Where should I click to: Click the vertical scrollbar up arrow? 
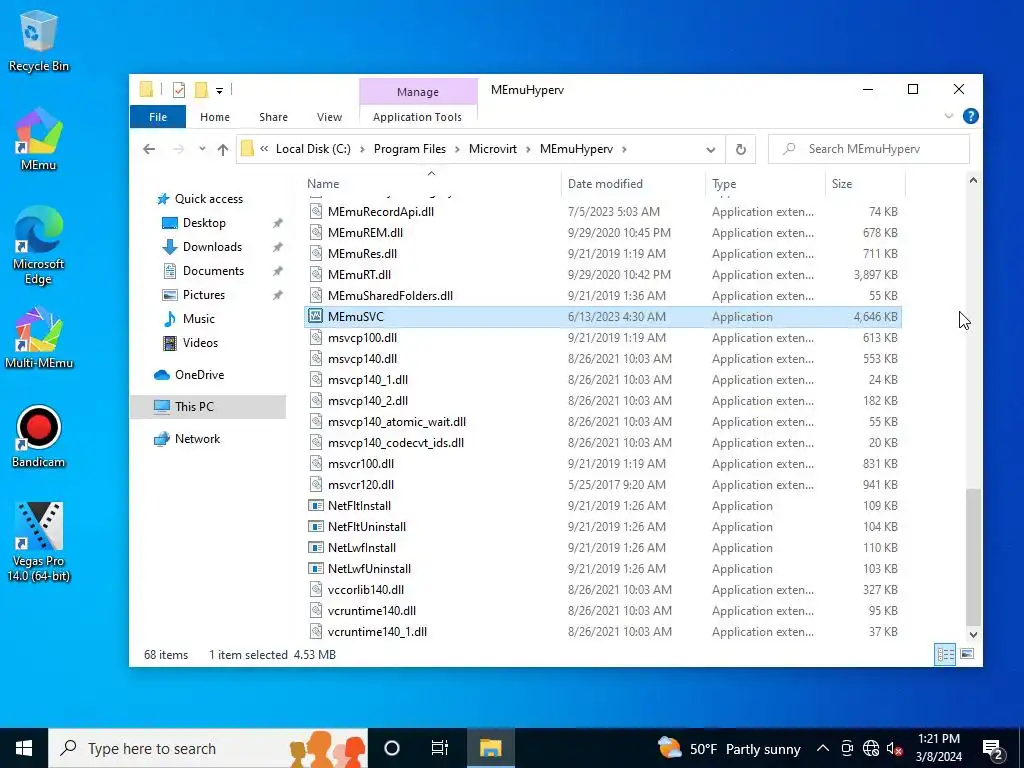[x=973, y=181]
